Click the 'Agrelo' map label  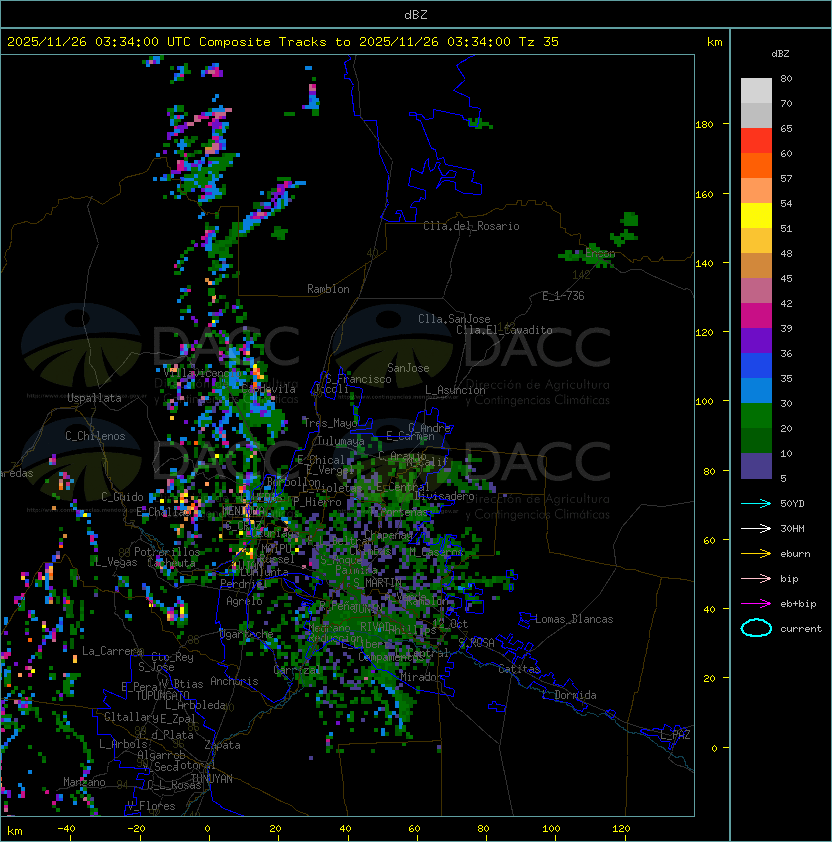[244, 601]
